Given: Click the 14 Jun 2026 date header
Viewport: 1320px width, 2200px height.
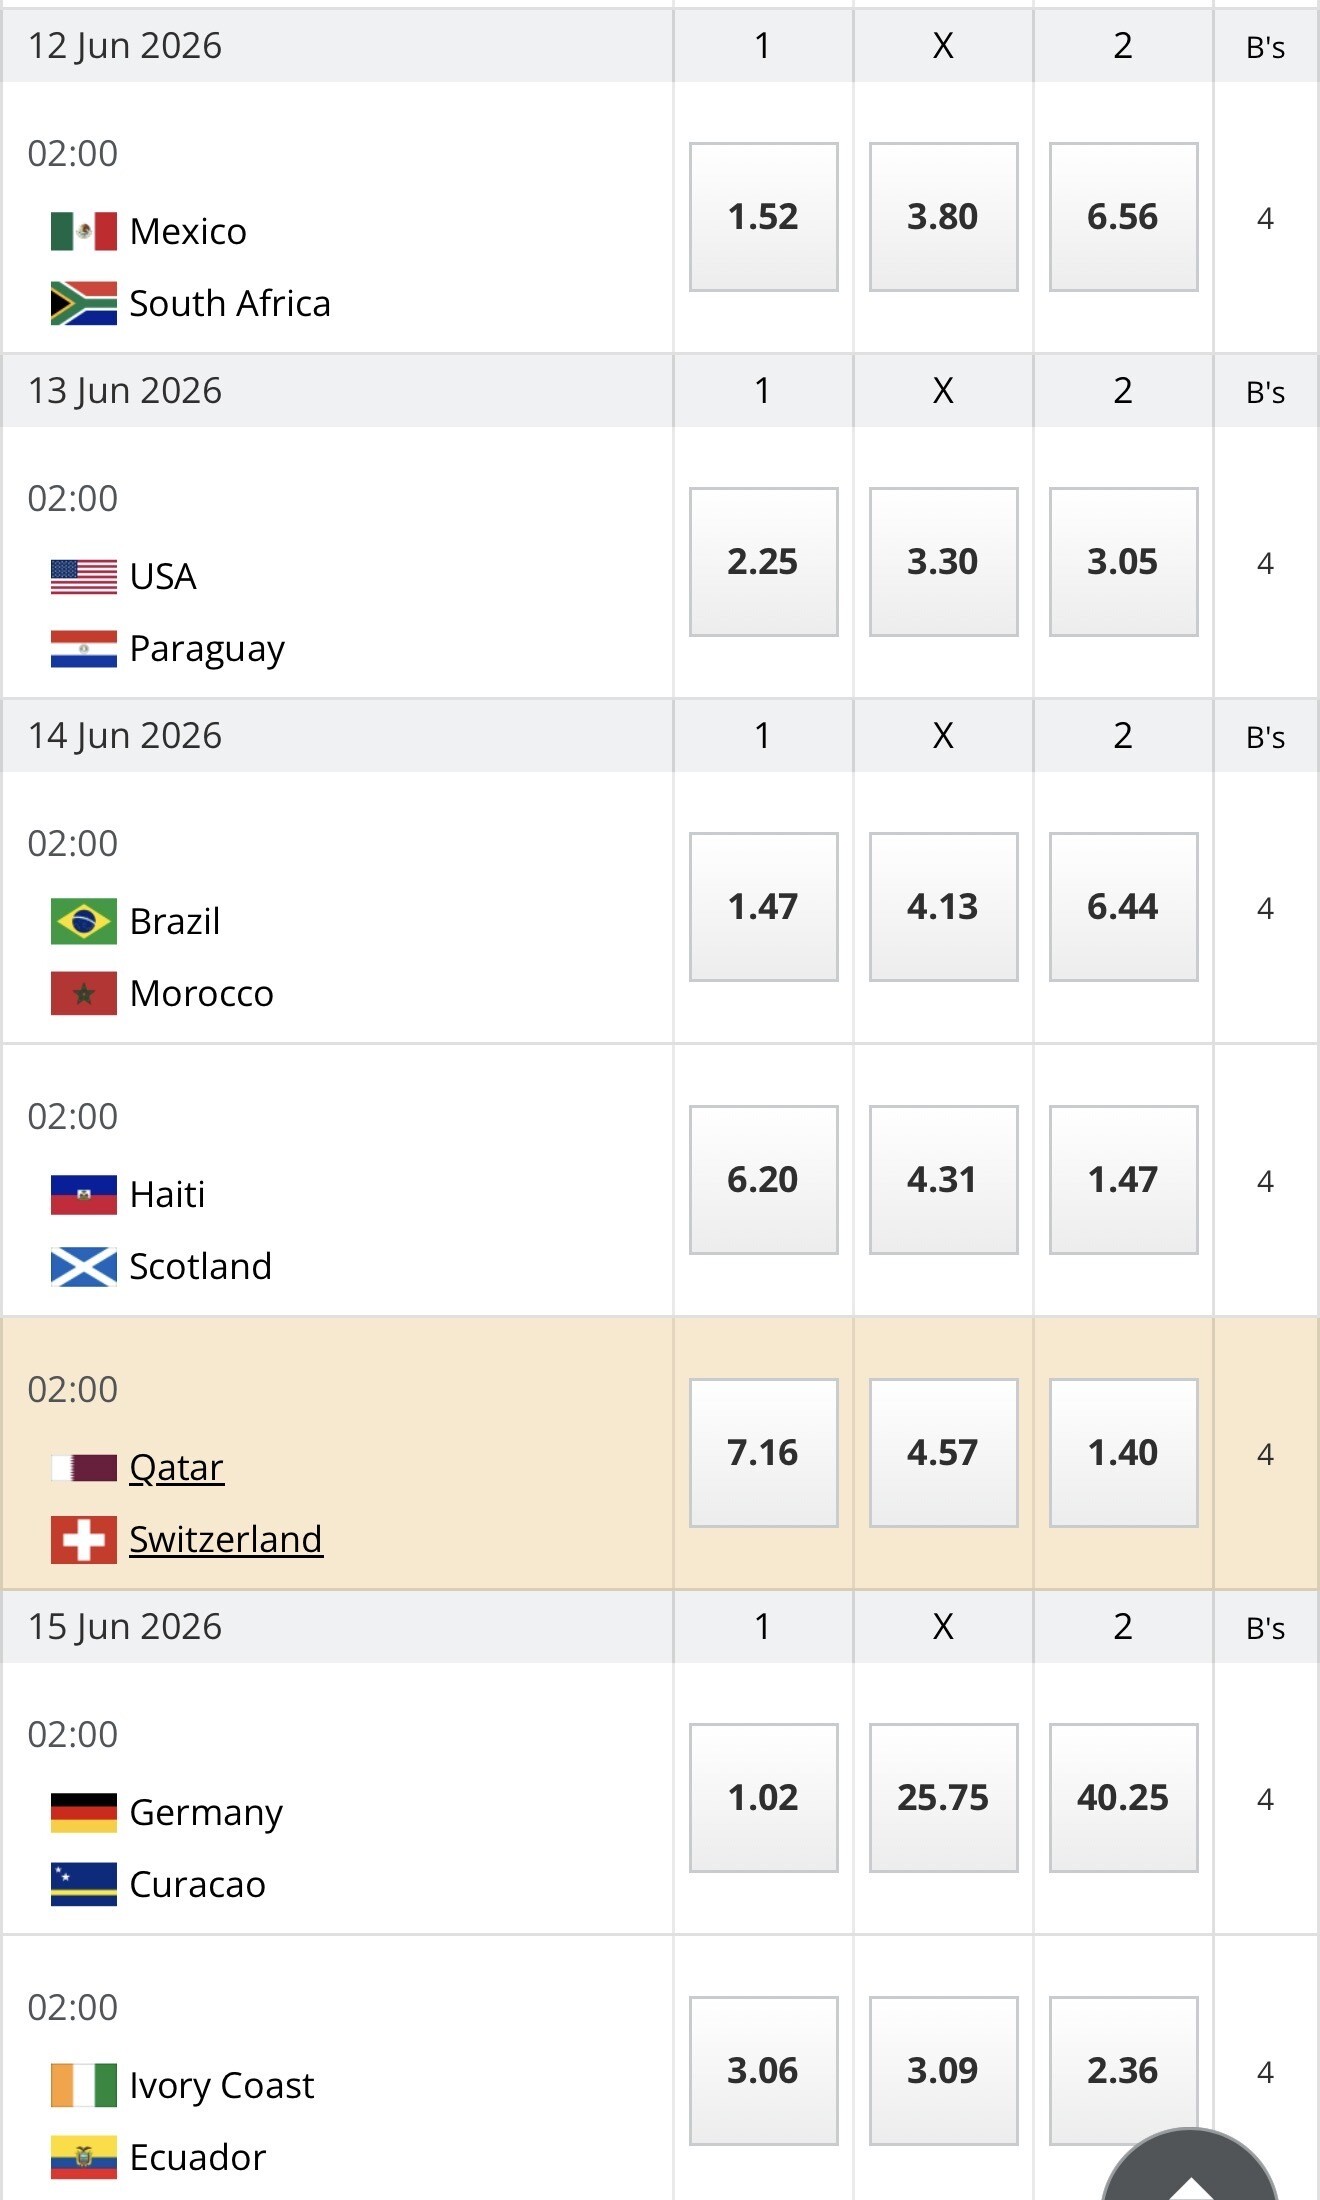Looking at the screenshot, I should [125, 736].
